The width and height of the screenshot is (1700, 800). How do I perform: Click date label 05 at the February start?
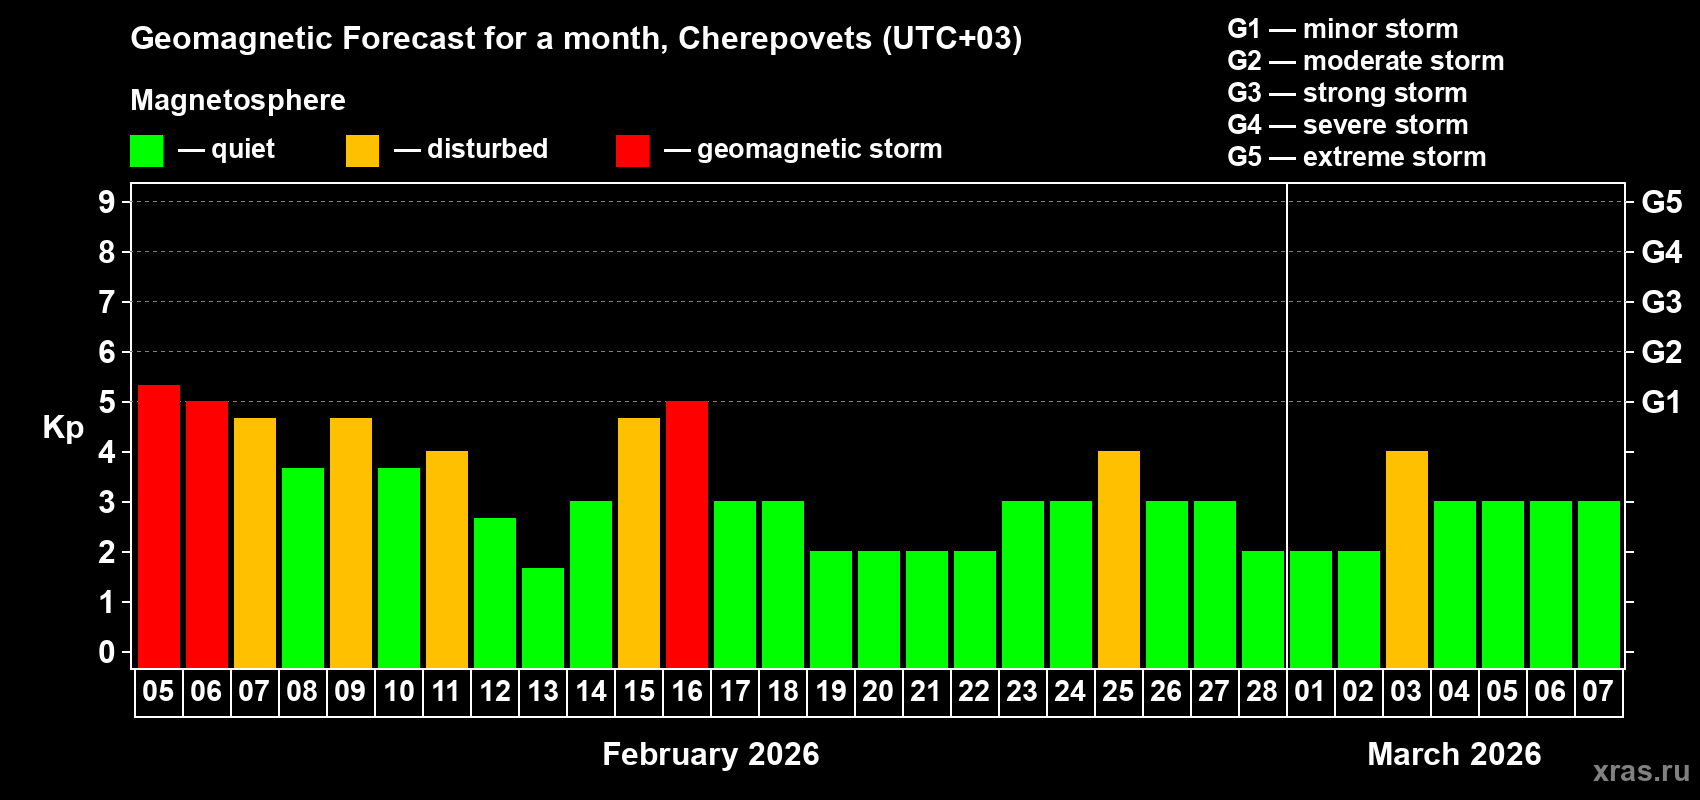pos(158,692)
